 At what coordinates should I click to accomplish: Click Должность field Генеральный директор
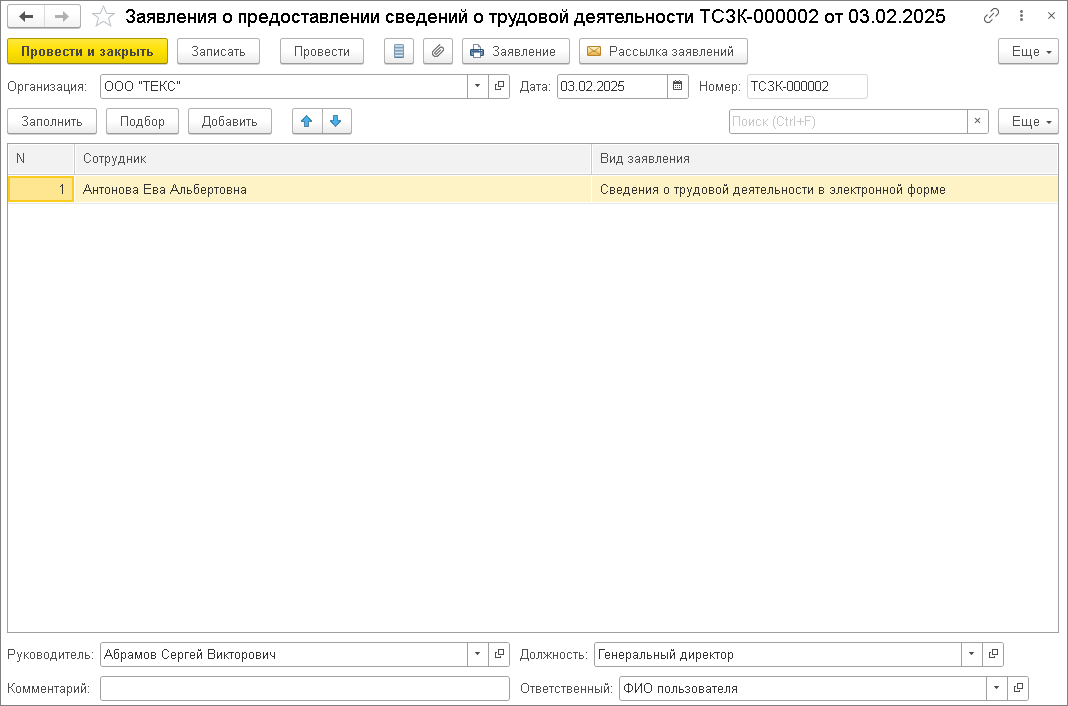(777, 654)
